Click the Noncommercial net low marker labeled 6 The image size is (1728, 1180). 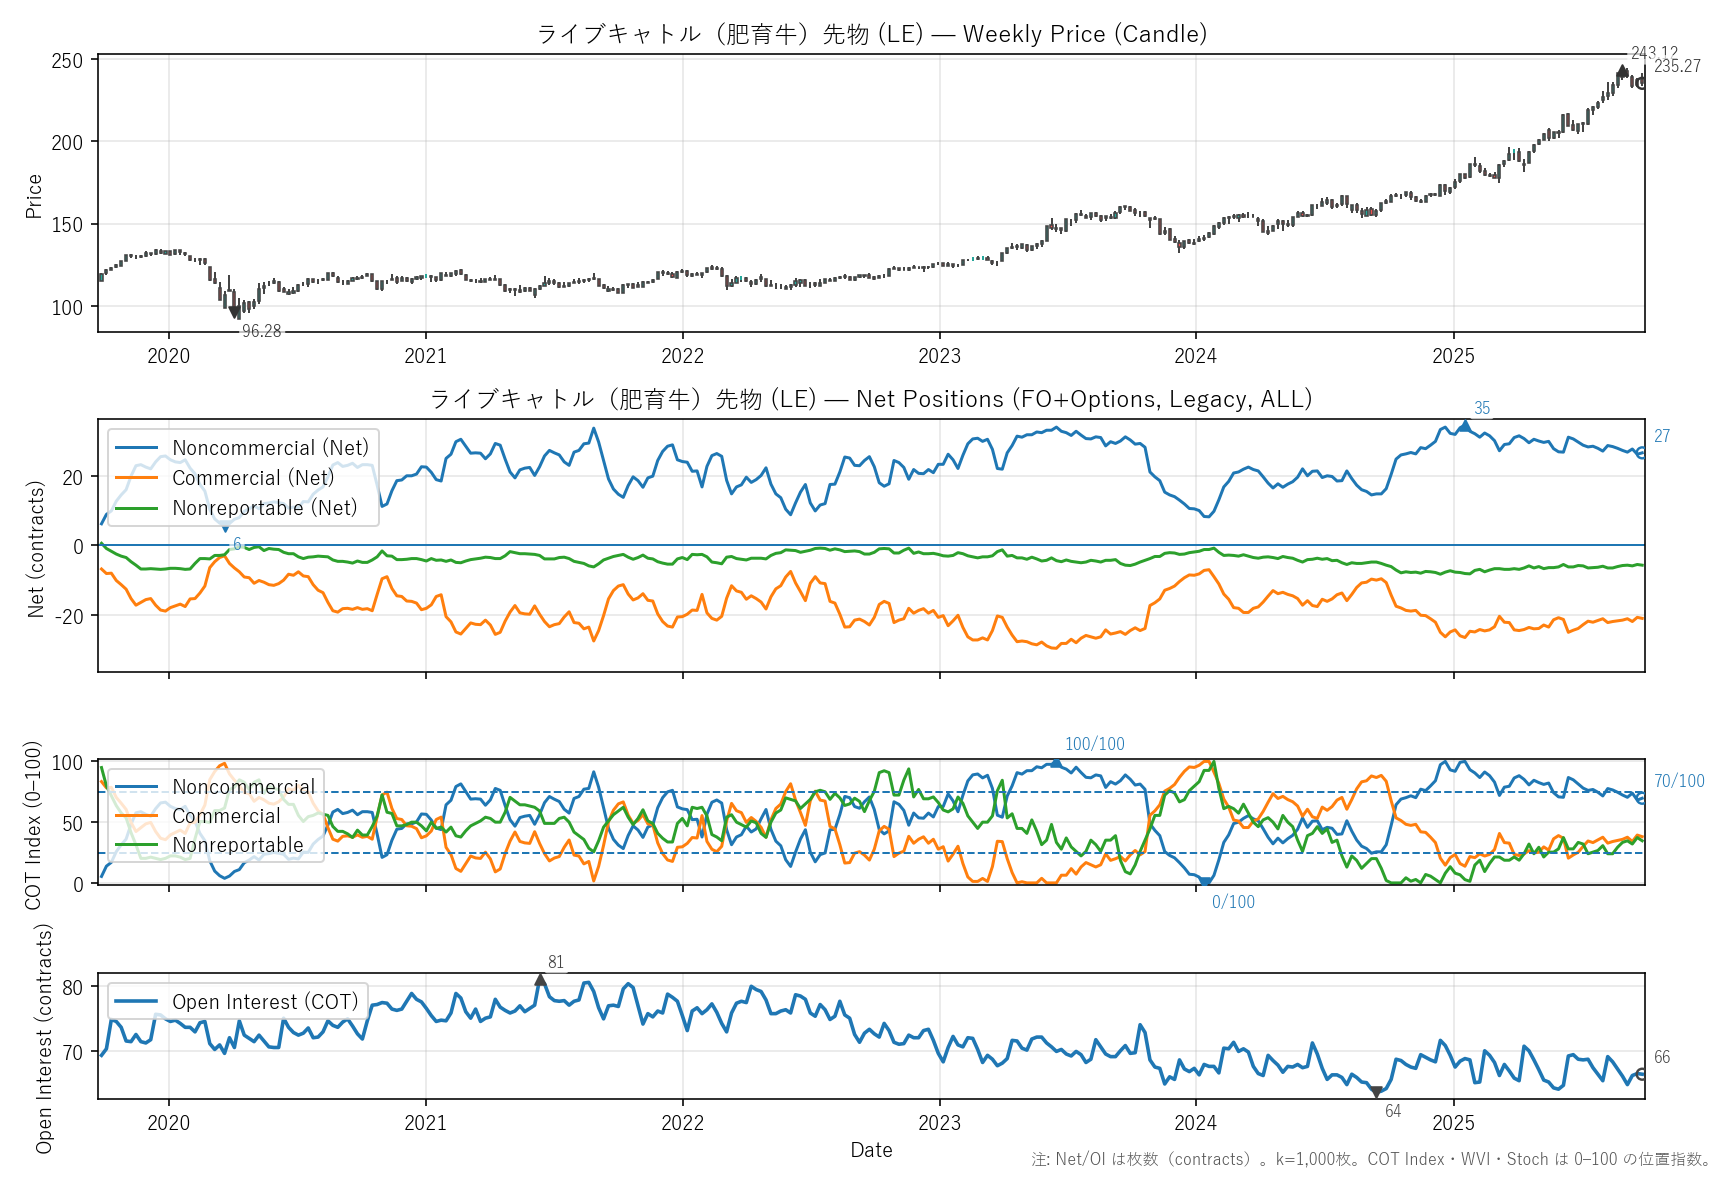click(225, 527)
